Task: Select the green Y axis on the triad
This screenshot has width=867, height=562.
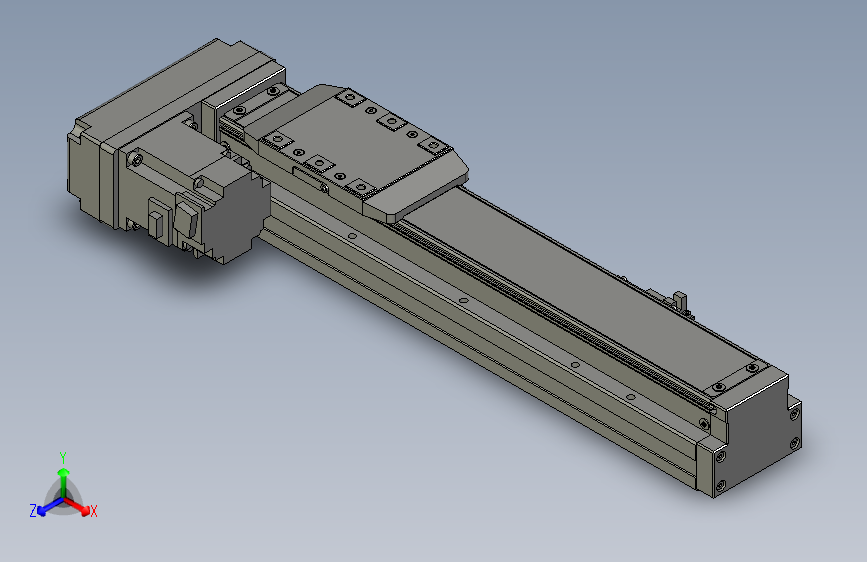Action: coord(64,482)
